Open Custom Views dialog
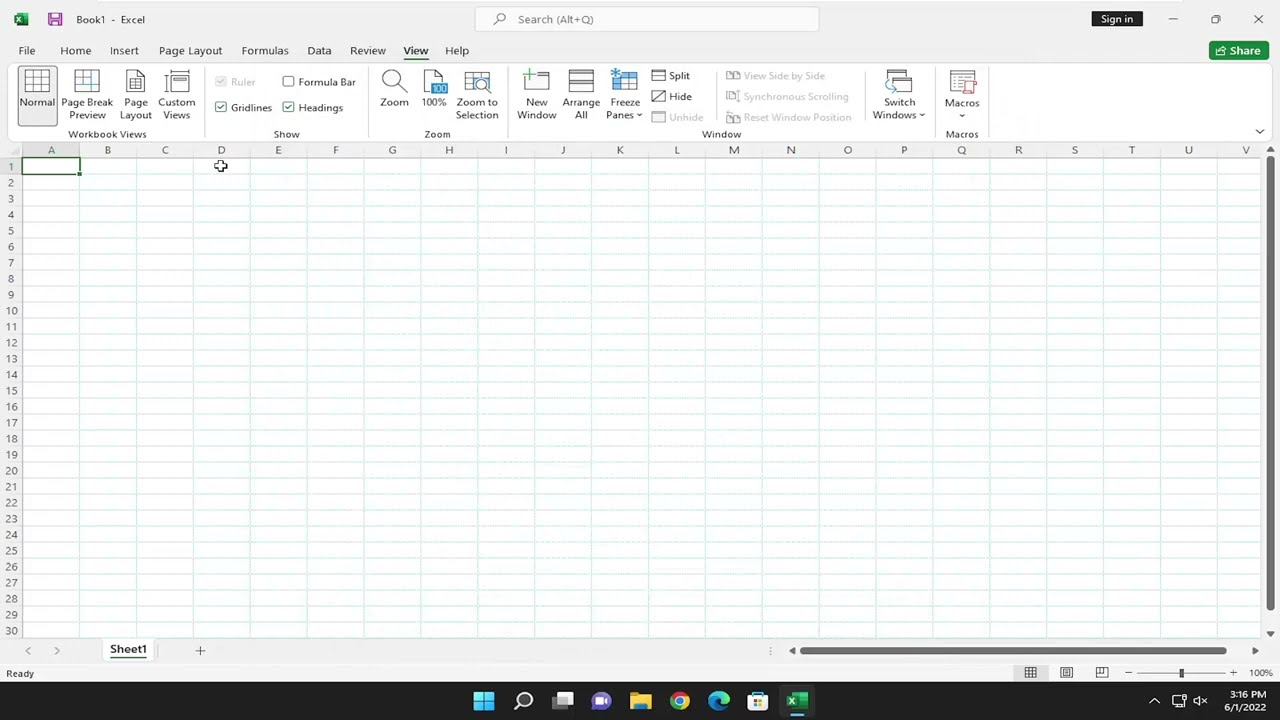The width and height of the screenshot is (1280, 720). (177, 96)
